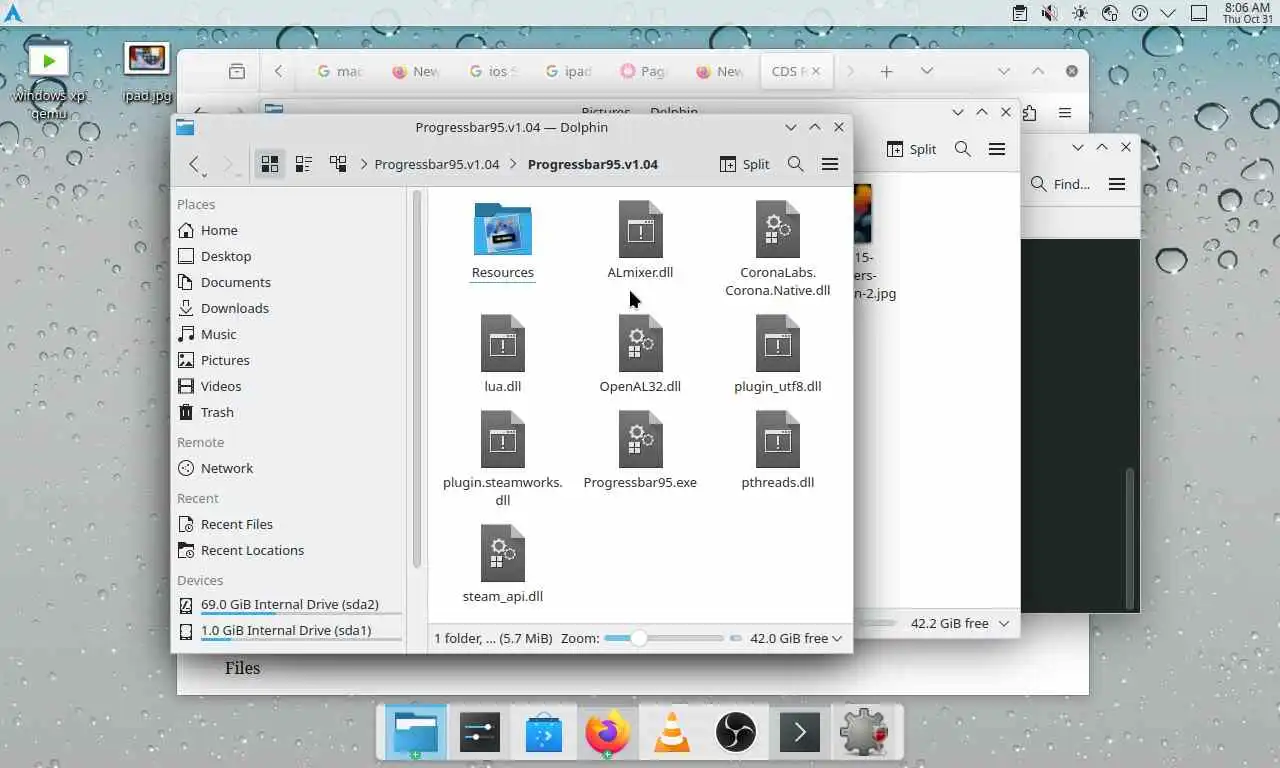Launch Firefox from the dock
1280x768 pixels.
[x=608, y=733]
